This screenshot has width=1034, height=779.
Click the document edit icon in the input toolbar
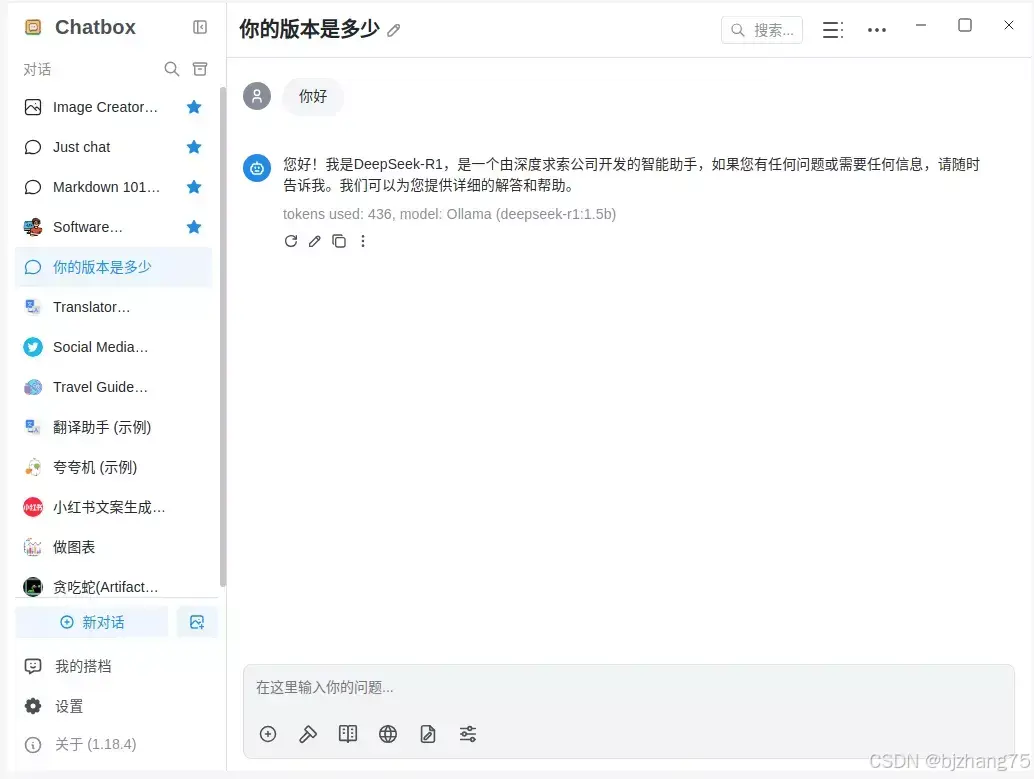428,734
